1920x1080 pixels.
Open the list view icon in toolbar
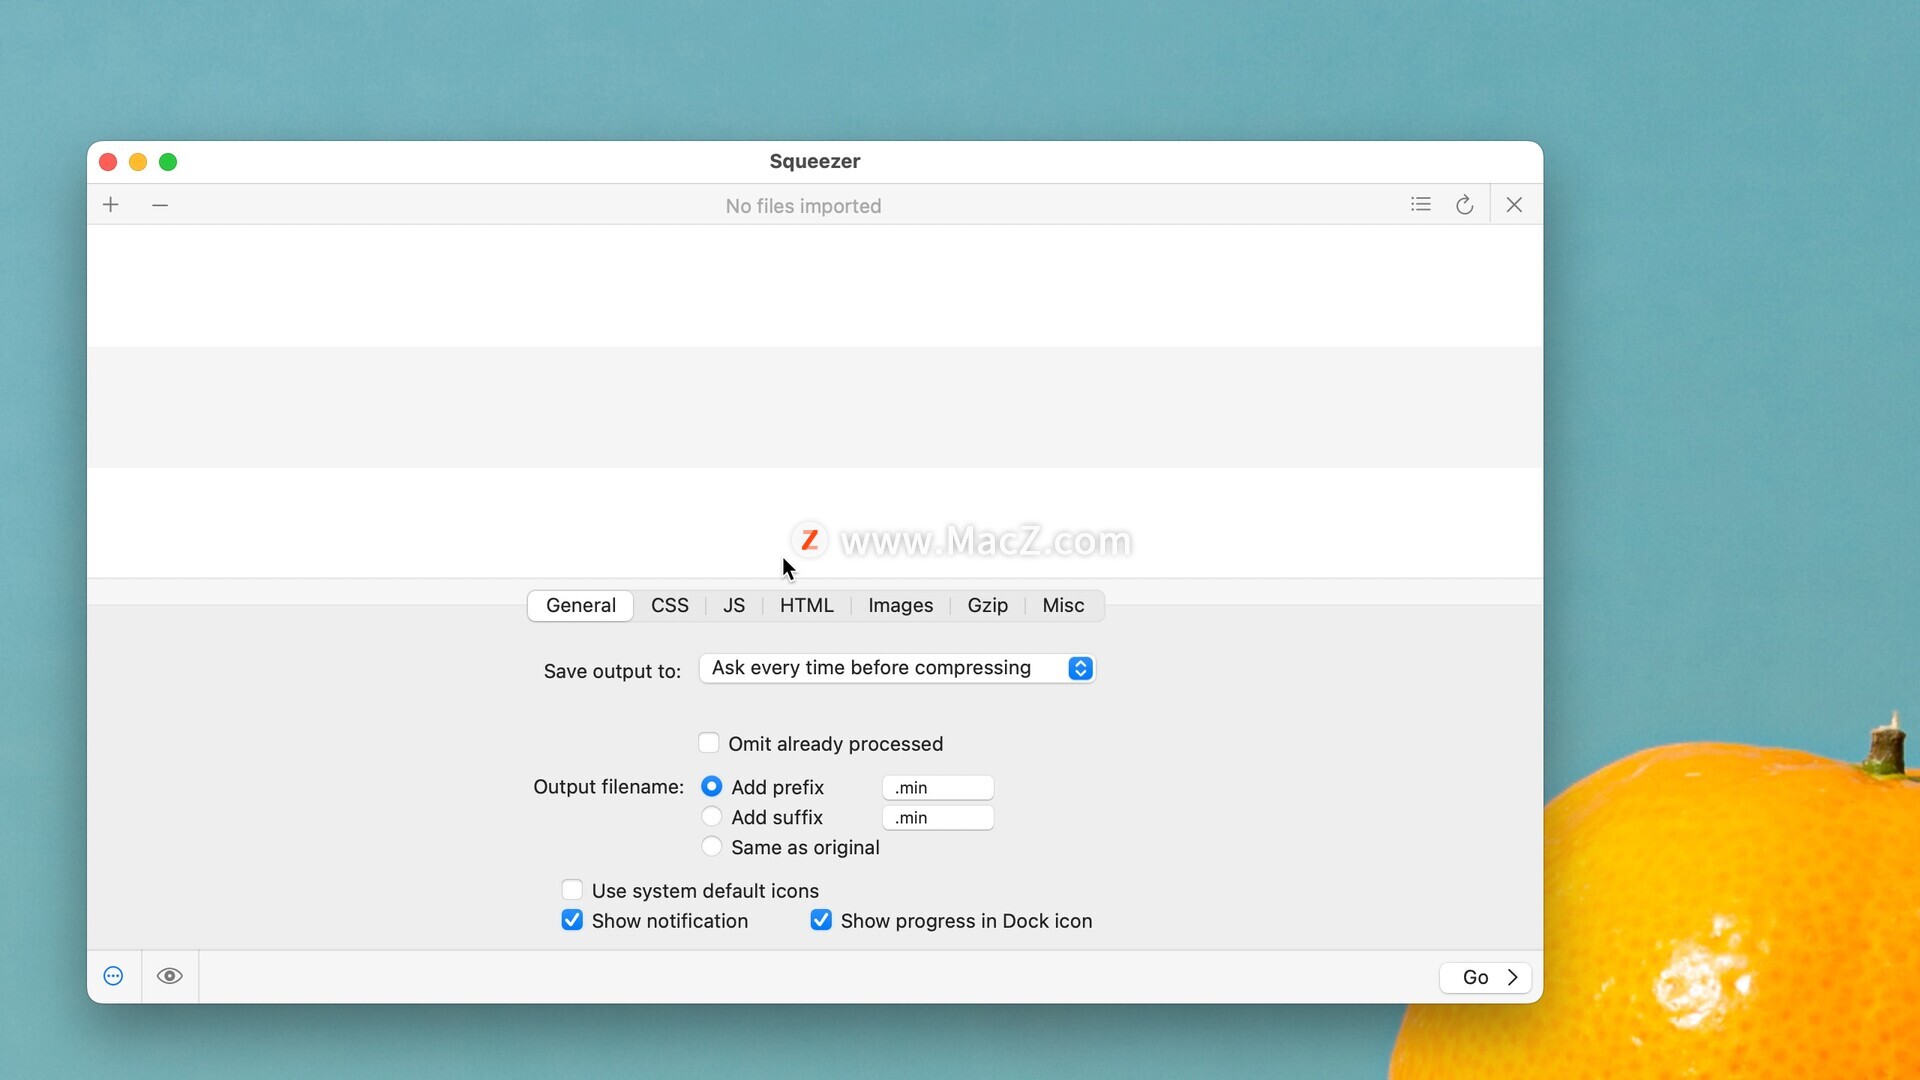[x=1421, y=205]
